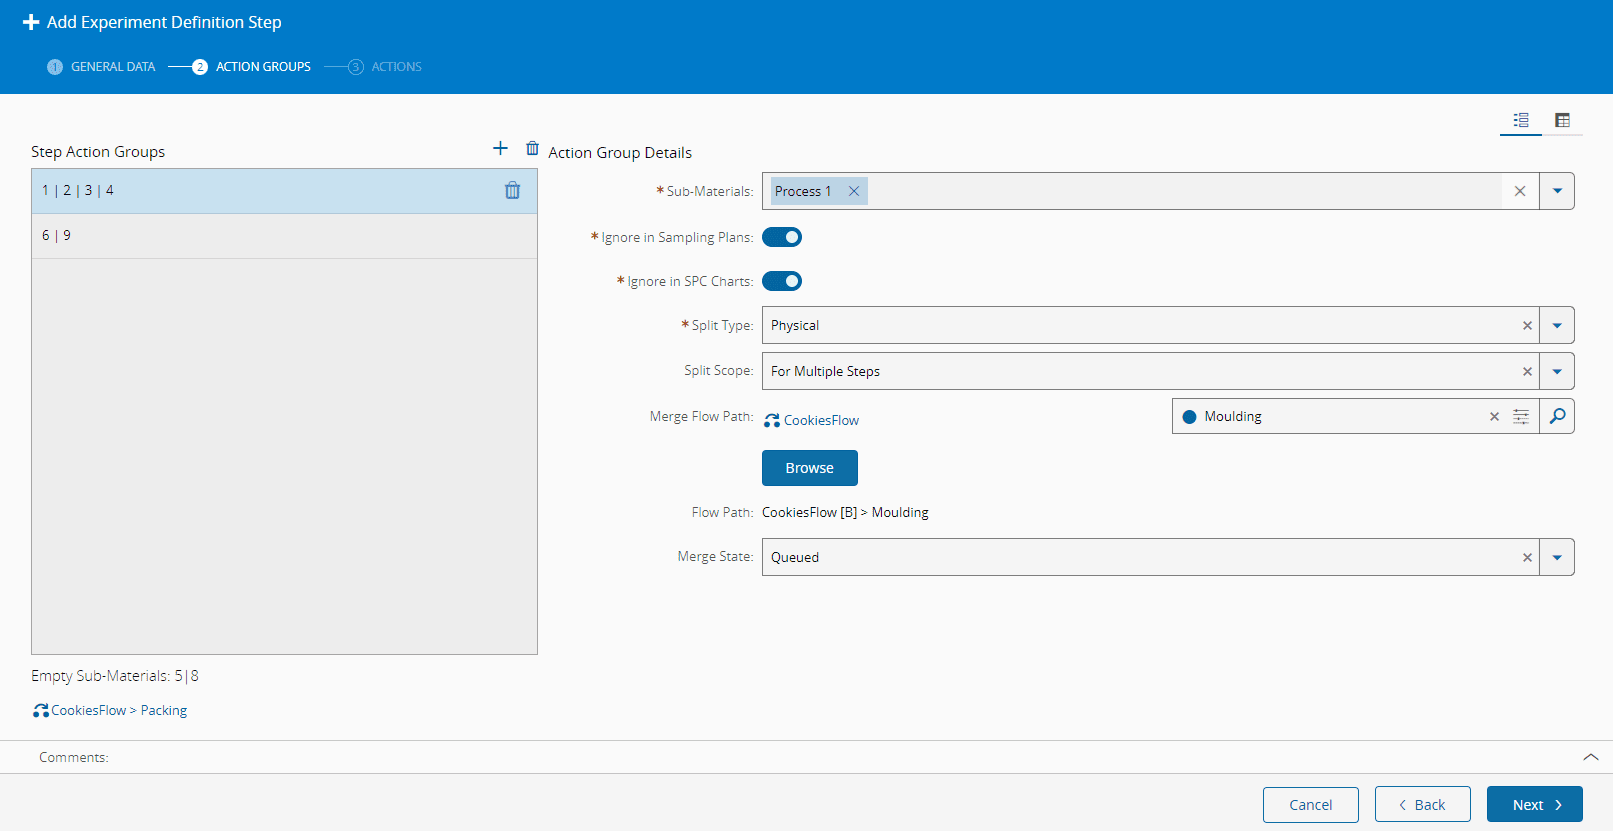Switch to list details view icon

[x=1520, y=120]
